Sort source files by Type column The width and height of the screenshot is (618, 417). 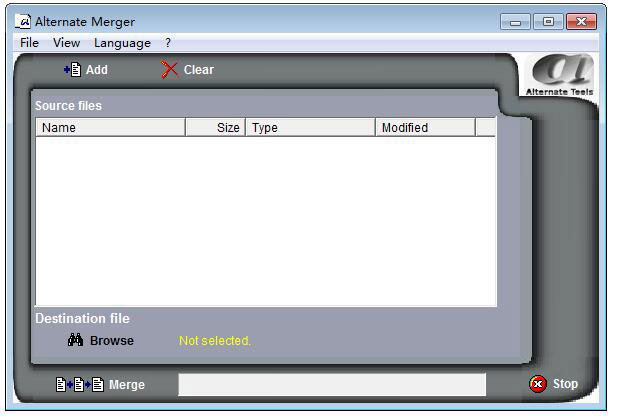click(311, 127)
